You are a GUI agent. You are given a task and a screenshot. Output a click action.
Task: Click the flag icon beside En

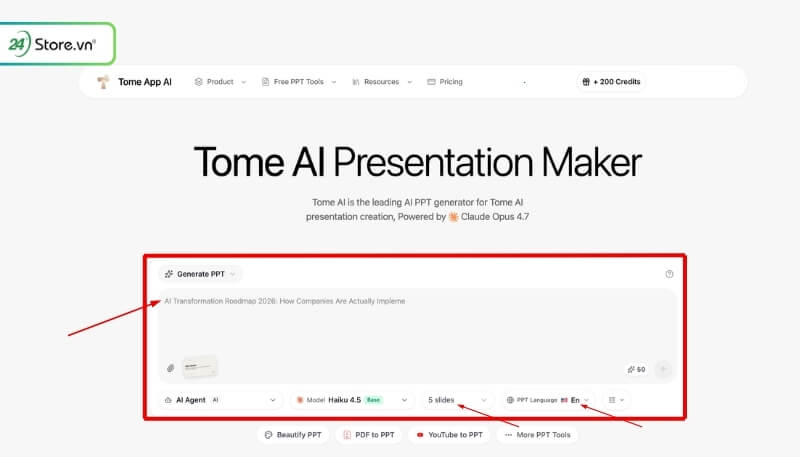(x=564, y=400)
